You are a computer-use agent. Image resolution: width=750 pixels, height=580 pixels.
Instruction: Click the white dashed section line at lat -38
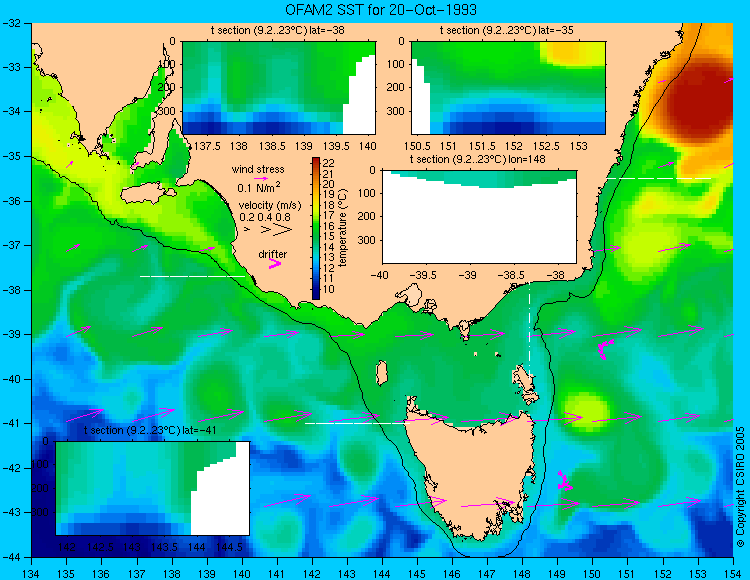(192, 276)
